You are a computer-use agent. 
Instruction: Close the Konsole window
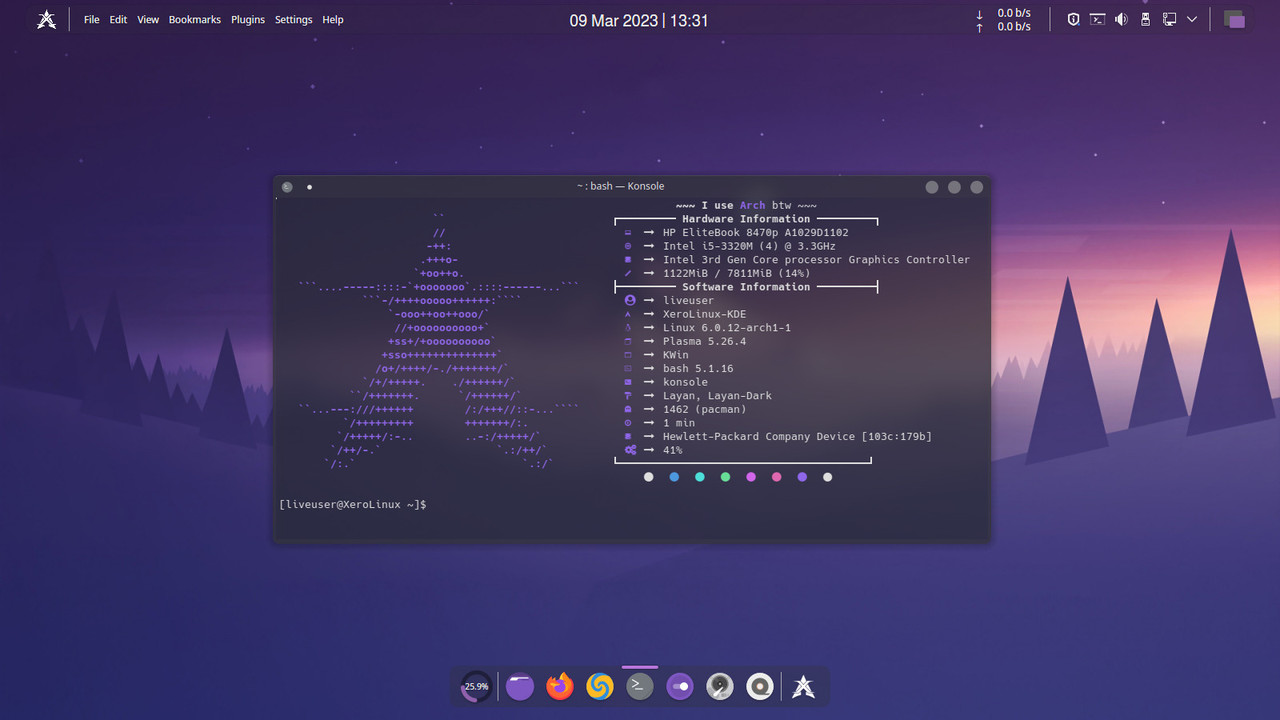[977, 187]
